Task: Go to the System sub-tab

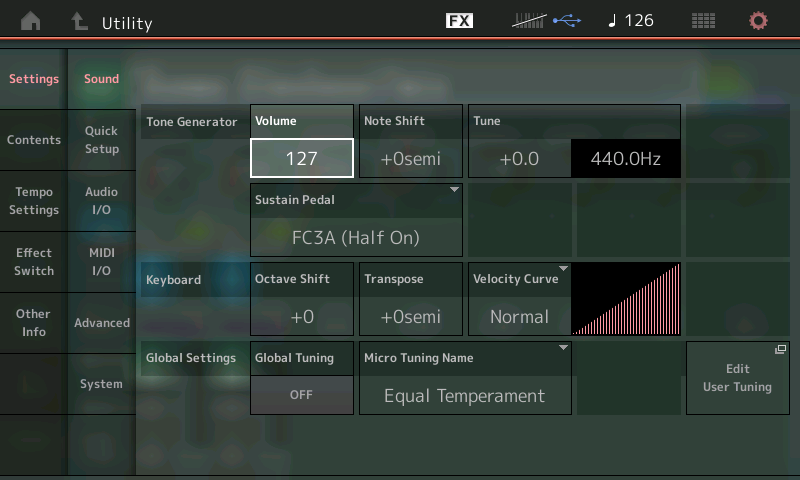Action: 102,384
